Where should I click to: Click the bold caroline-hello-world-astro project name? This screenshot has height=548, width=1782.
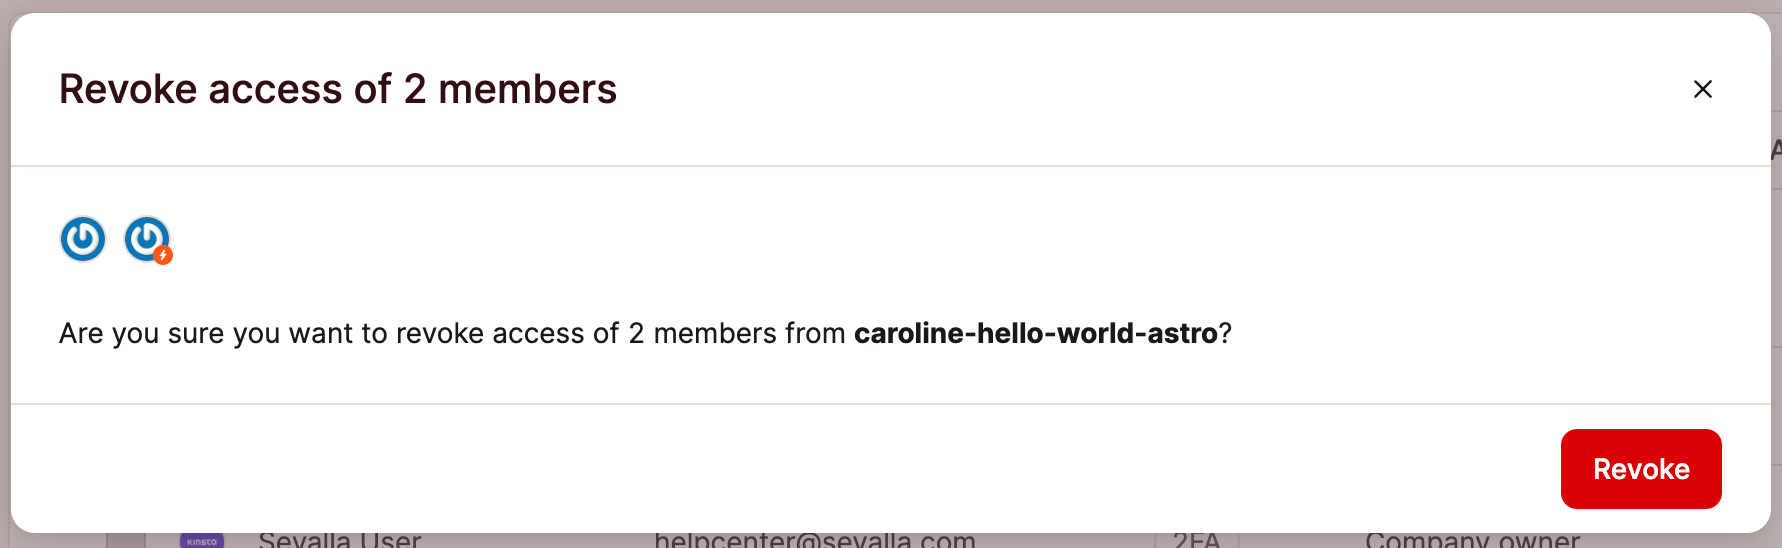point(1035,333)
